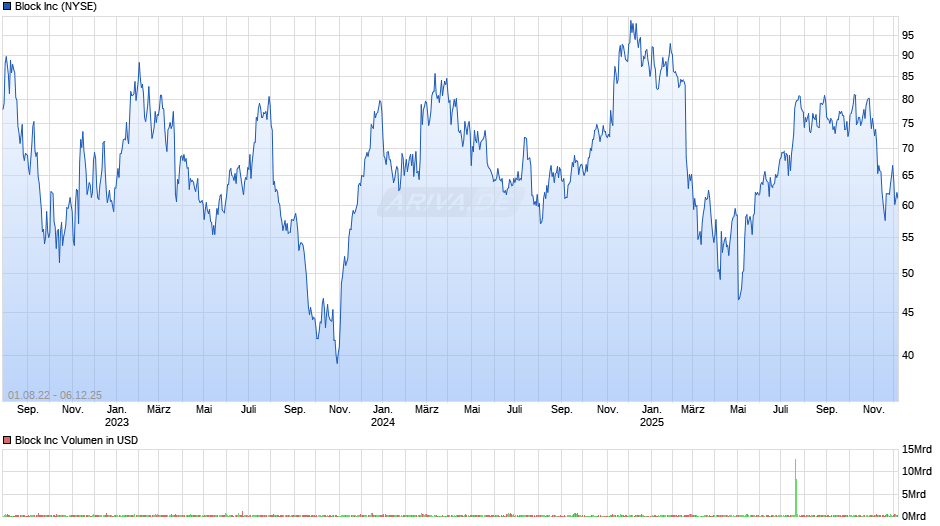940x526 pixels.
Task: Select the 'Block Inc Volumen in USD' title
Action: click(76, 440)
